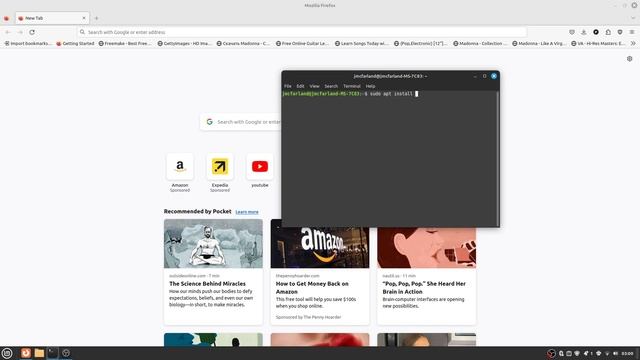This screenshot has height=360, width=640.
Task: Close the New Tab tab
Action: [84, 18]
